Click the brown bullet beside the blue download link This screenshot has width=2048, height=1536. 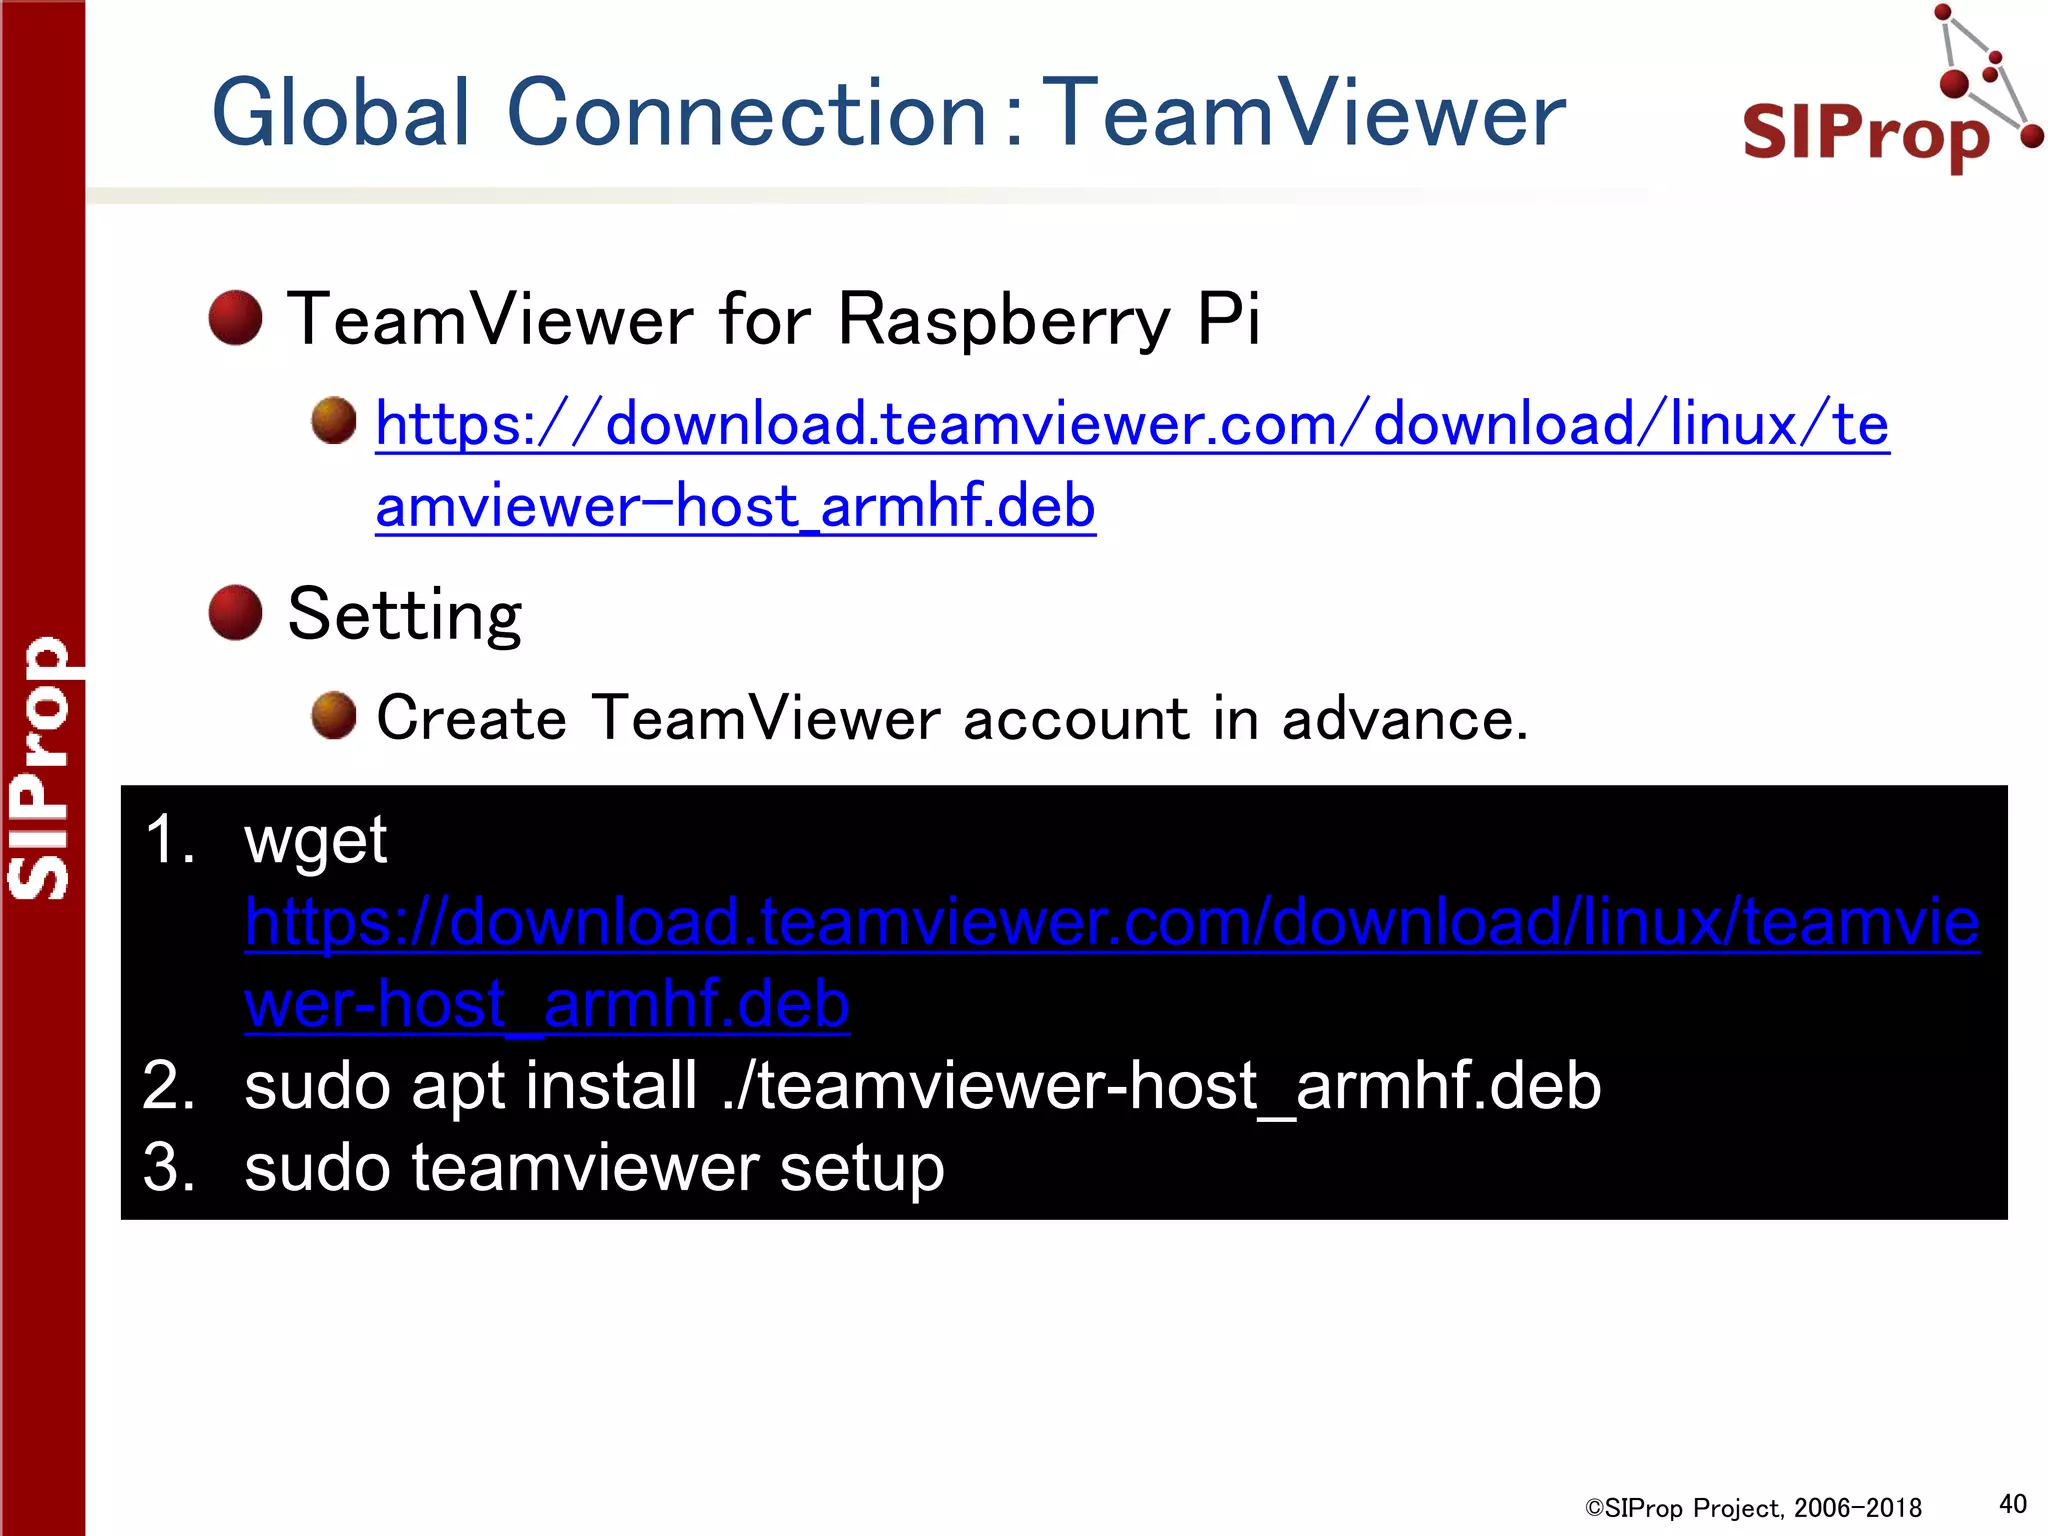click(334, 420)
